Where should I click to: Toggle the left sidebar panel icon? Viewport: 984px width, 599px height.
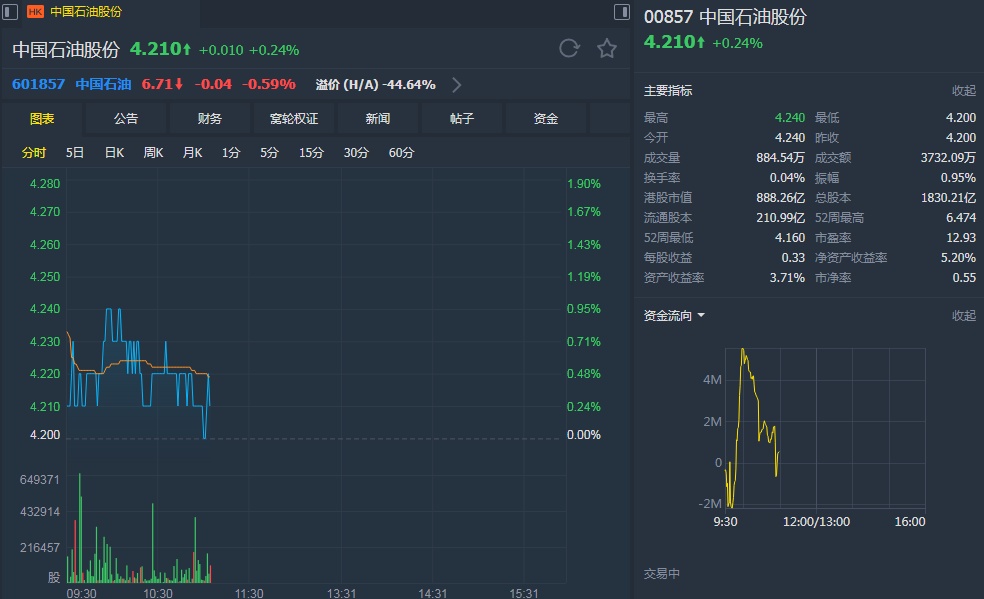click(10, 11)
